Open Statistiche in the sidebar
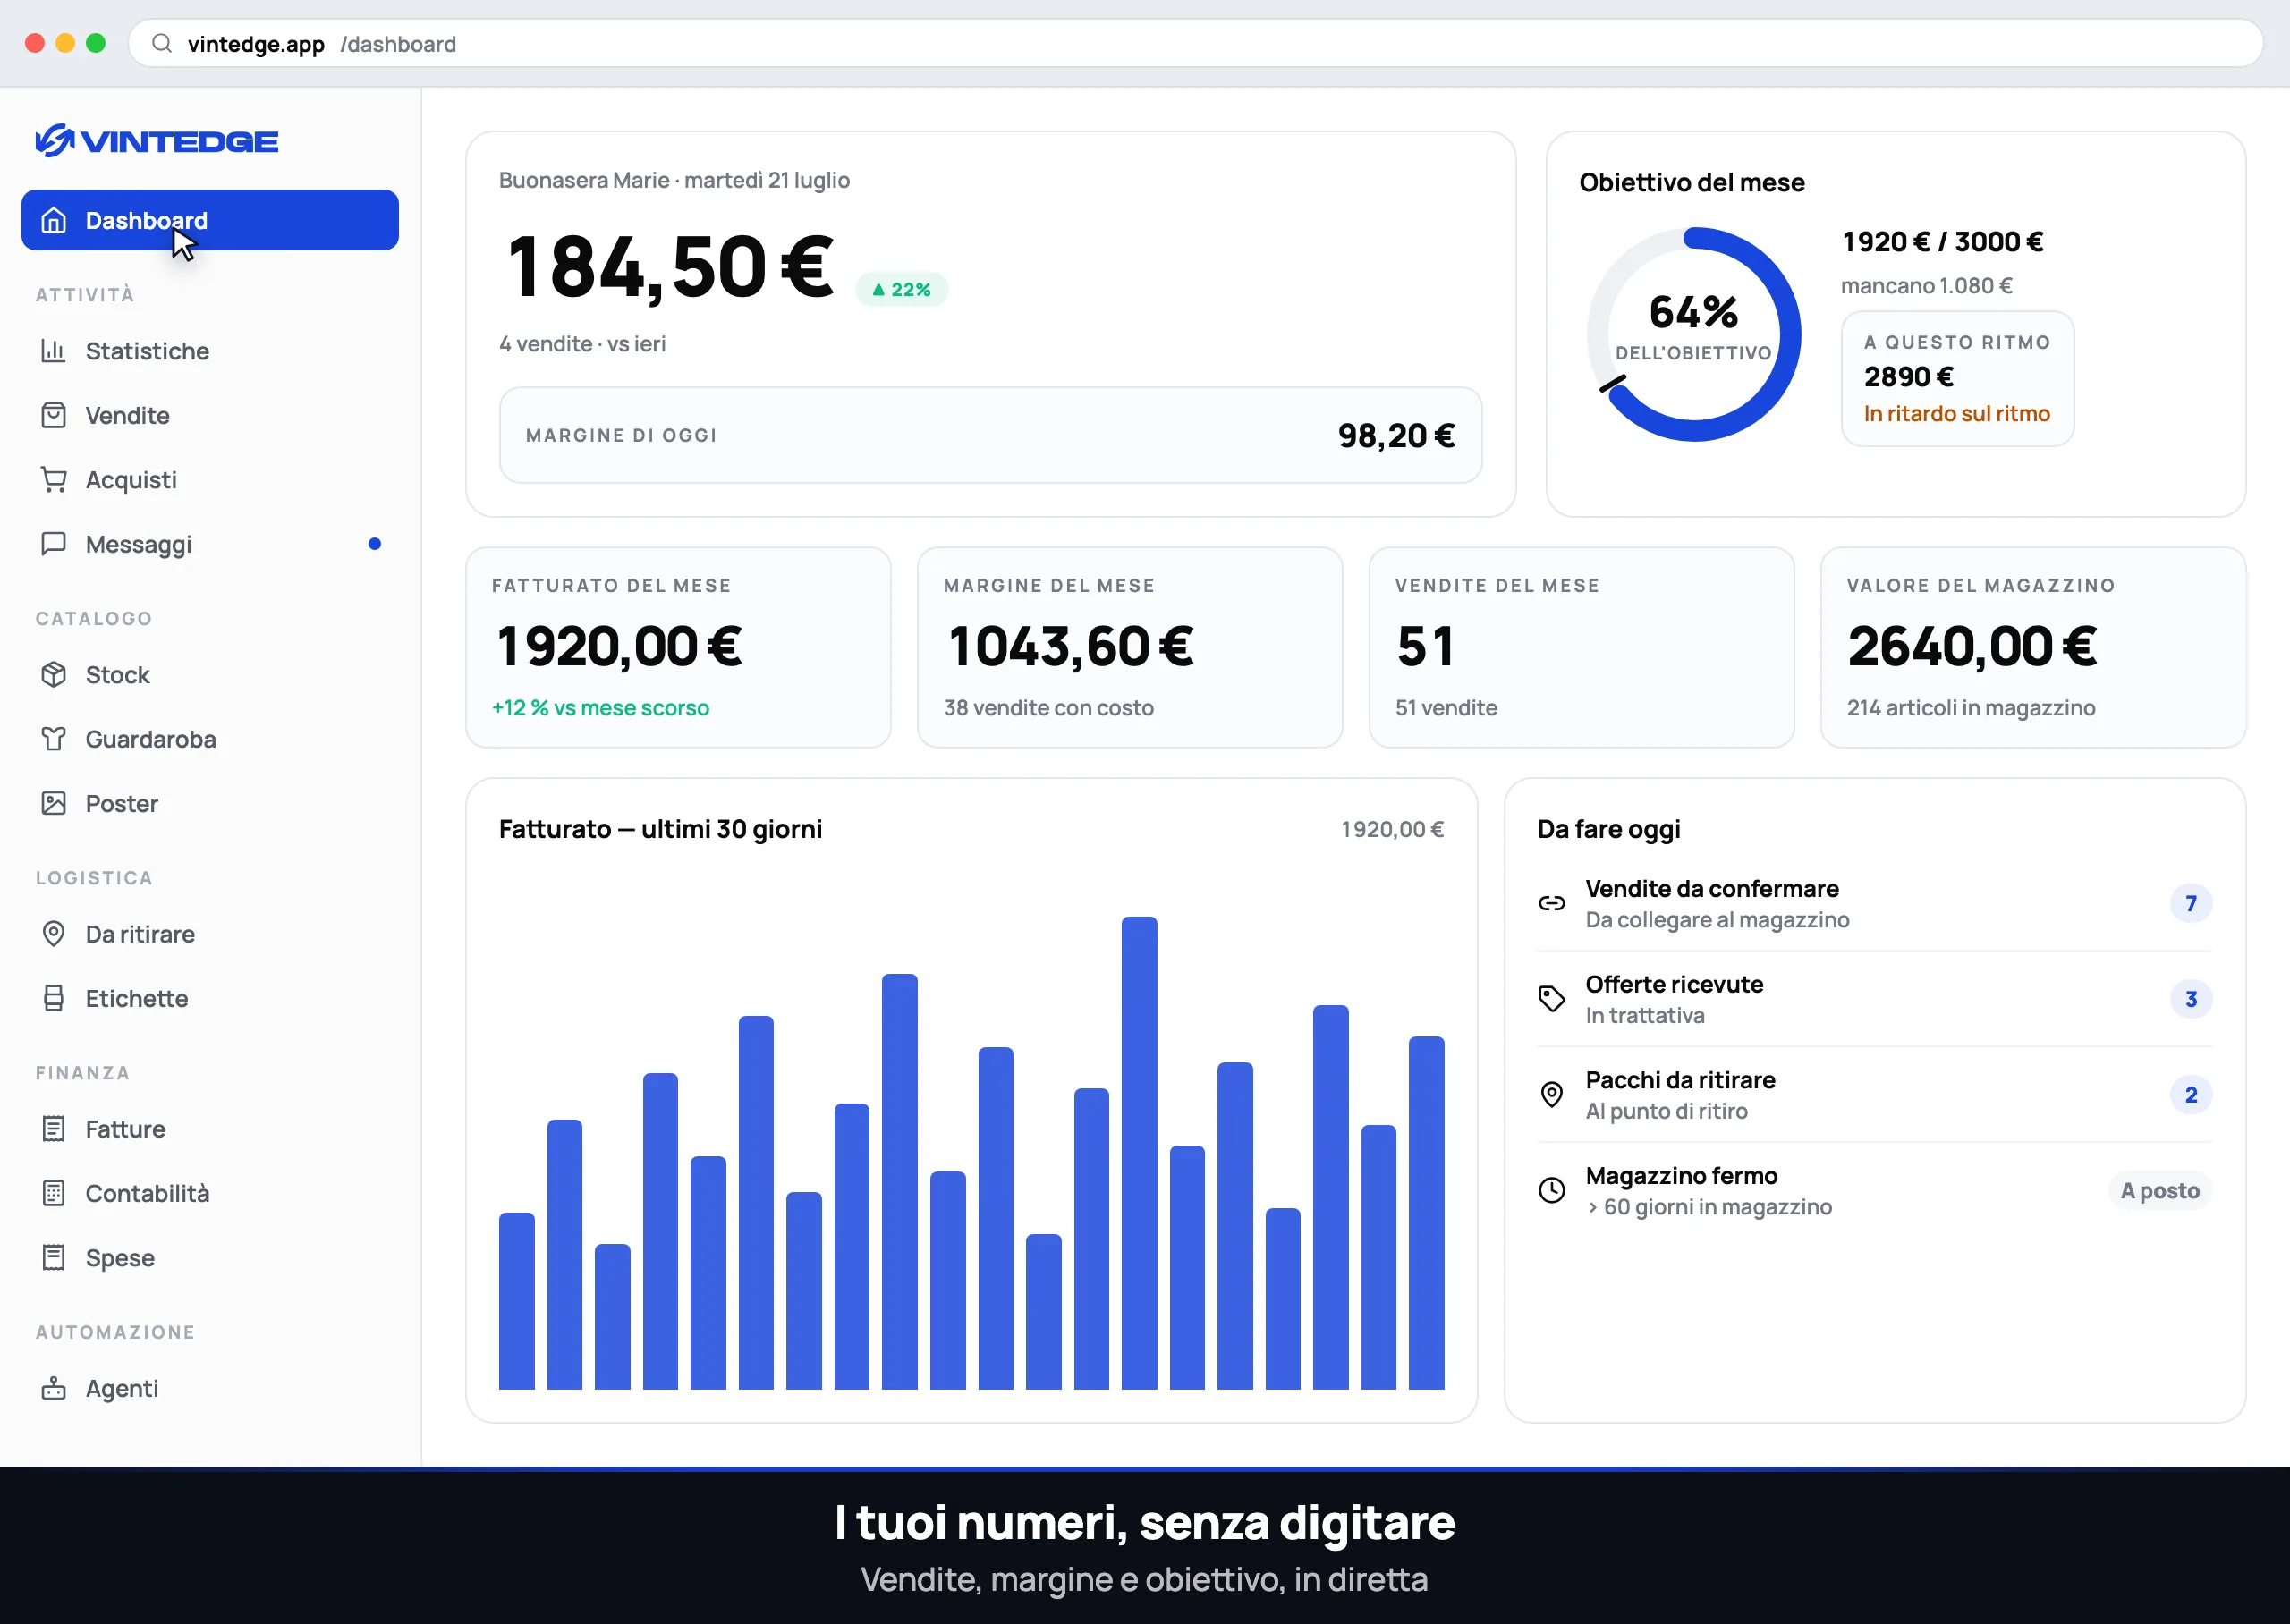The width and height of the screenshot is (2290, 1624). [x=210, y=351]
